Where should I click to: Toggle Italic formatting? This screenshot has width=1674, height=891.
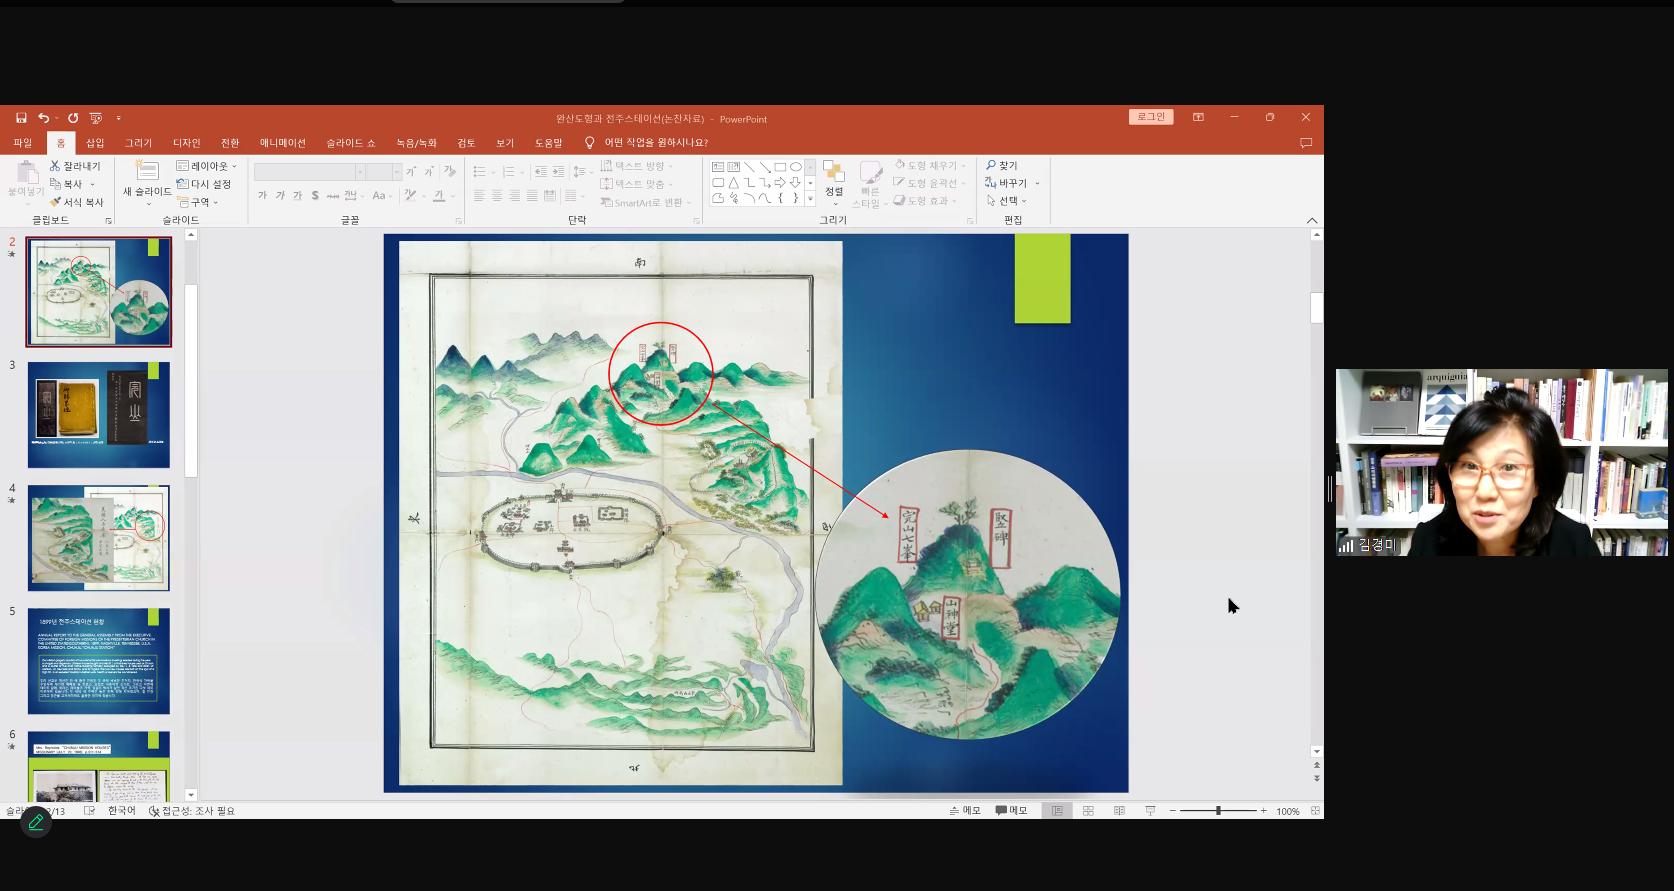280,196
